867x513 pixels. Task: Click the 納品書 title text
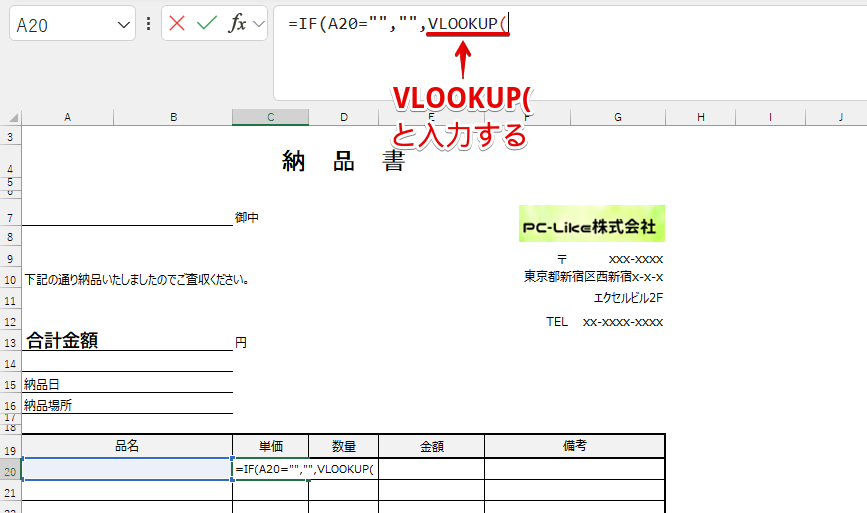[343, 161]
